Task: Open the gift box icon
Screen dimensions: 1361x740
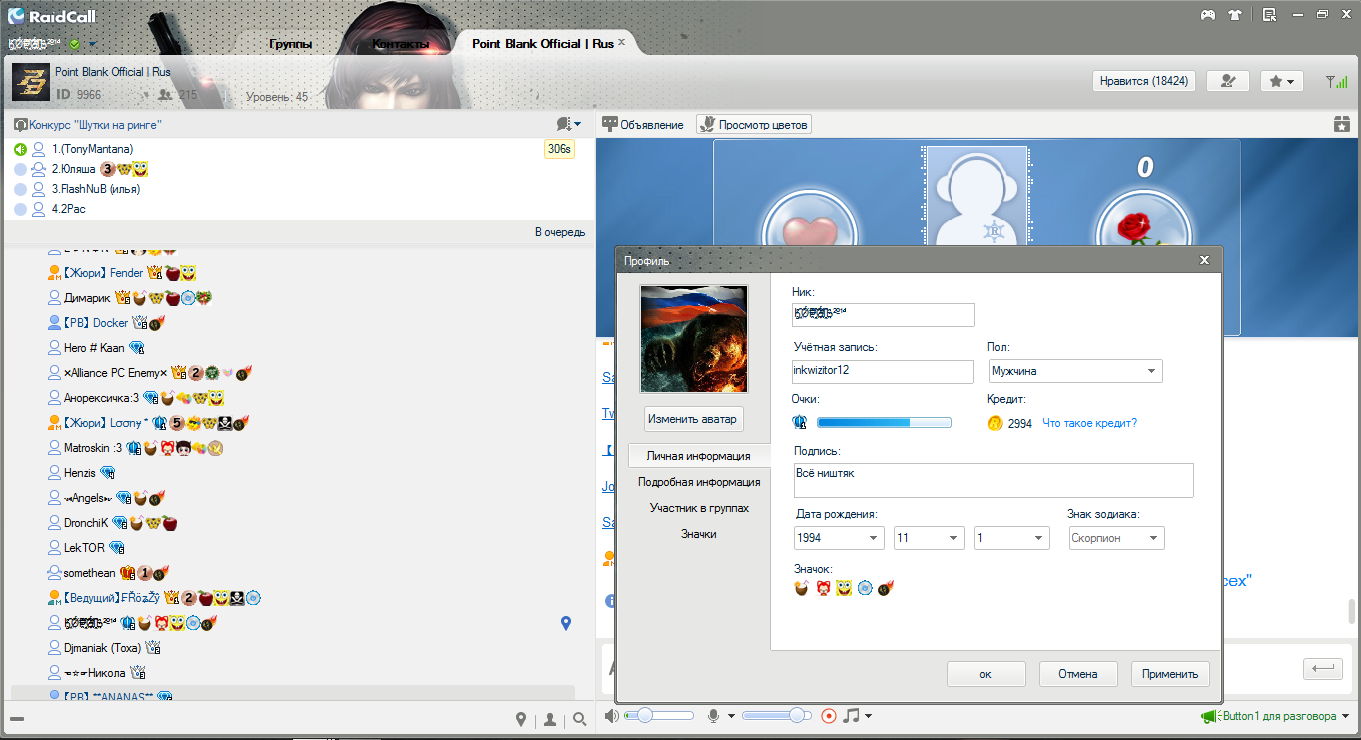Action: click(x=1341, y=124)
